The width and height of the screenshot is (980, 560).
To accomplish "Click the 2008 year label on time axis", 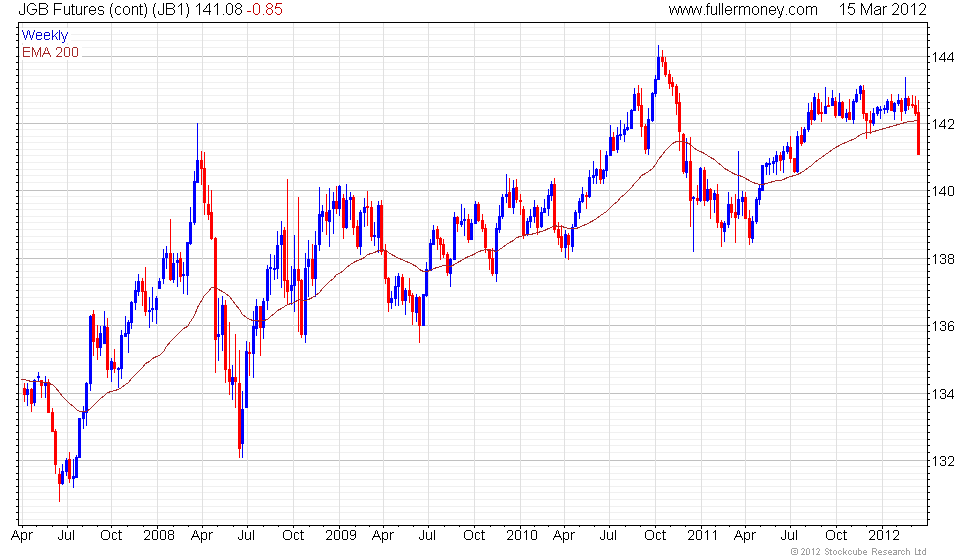I will point(159,536).
